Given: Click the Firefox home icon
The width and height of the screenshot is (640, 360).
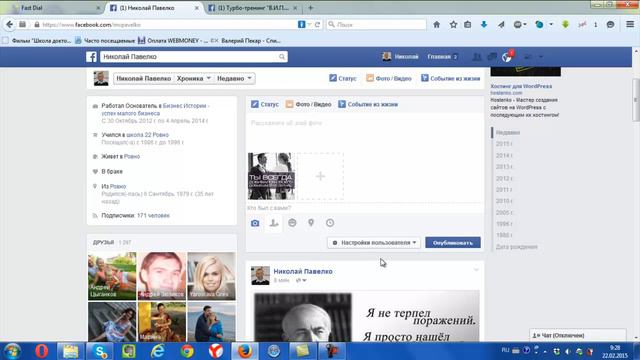Looking at the screenshot, I should coord(436,24).
